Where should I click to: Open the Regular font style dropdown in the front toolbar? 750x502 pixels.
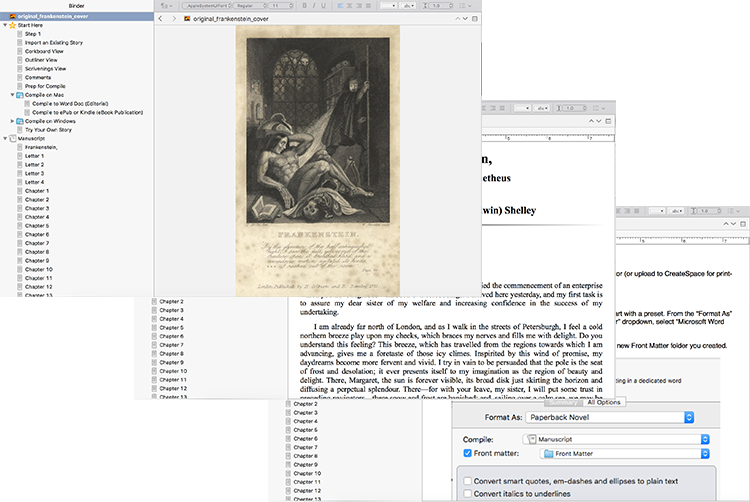click(250, 6)
